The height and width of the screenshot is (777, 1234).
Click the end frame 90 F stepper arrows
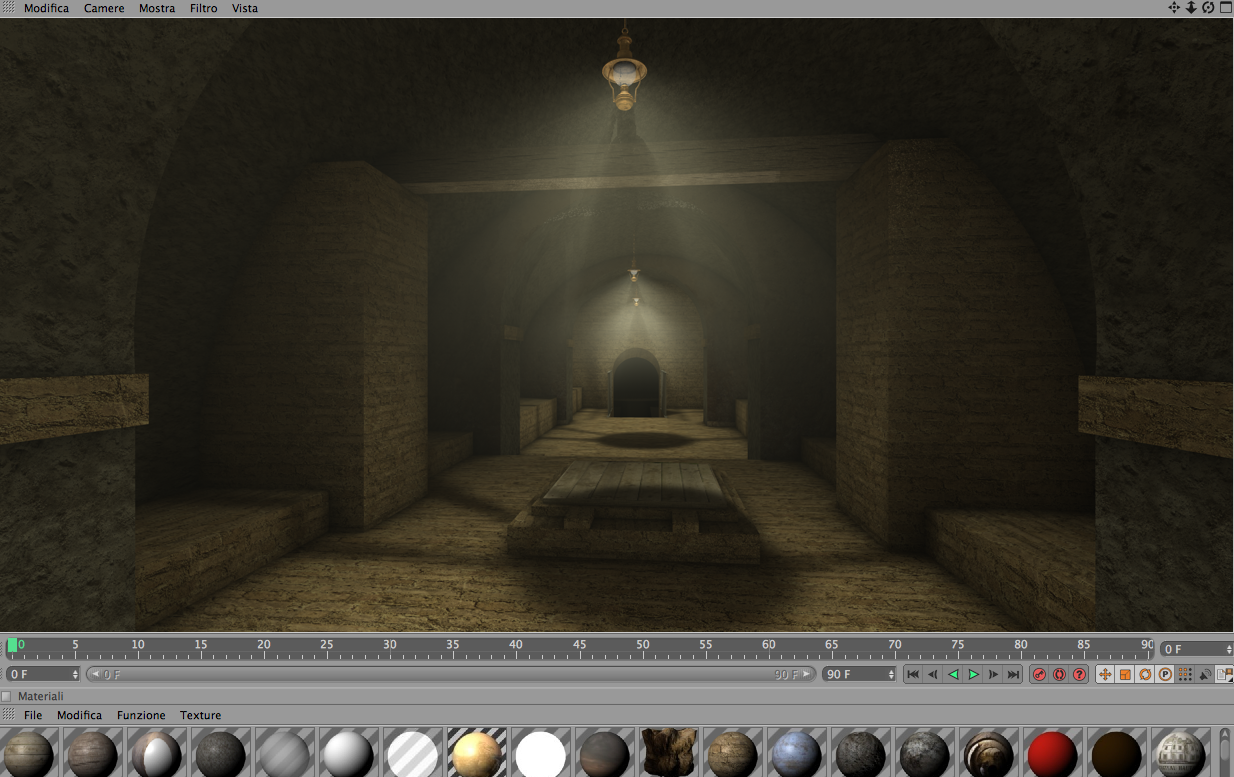[891, 675]
